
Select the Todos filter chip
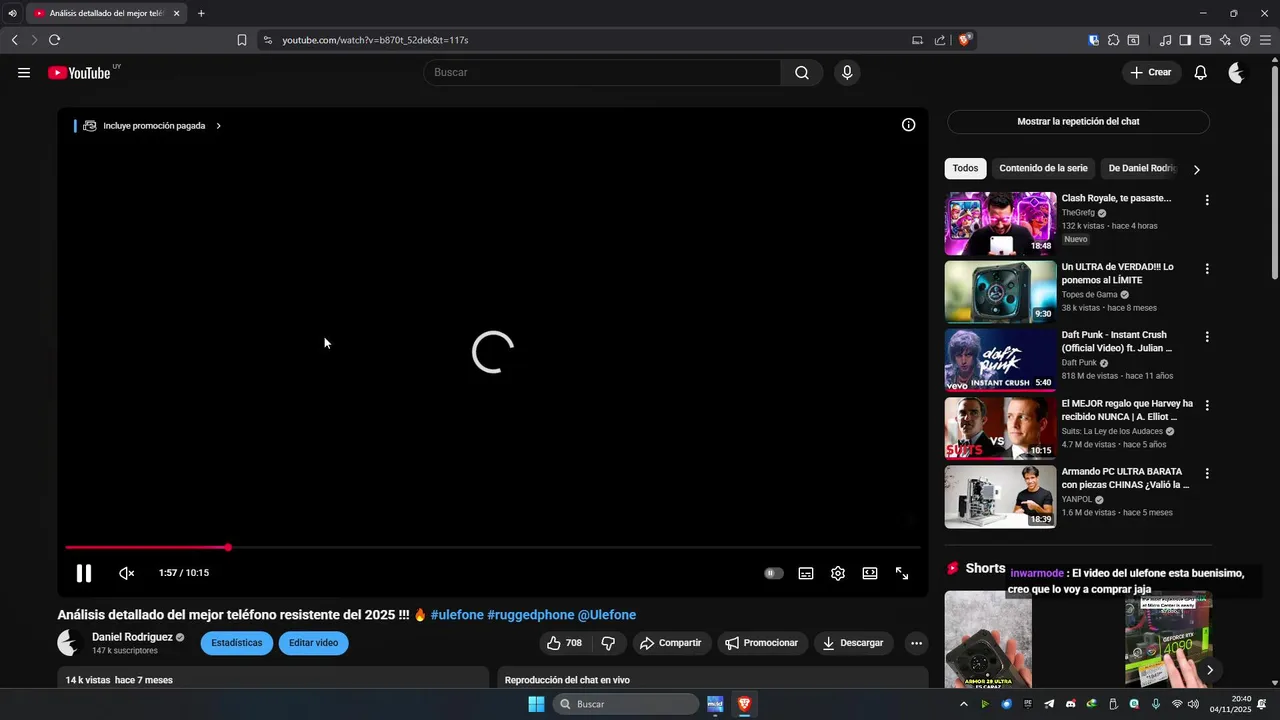[x=965, y=168]
